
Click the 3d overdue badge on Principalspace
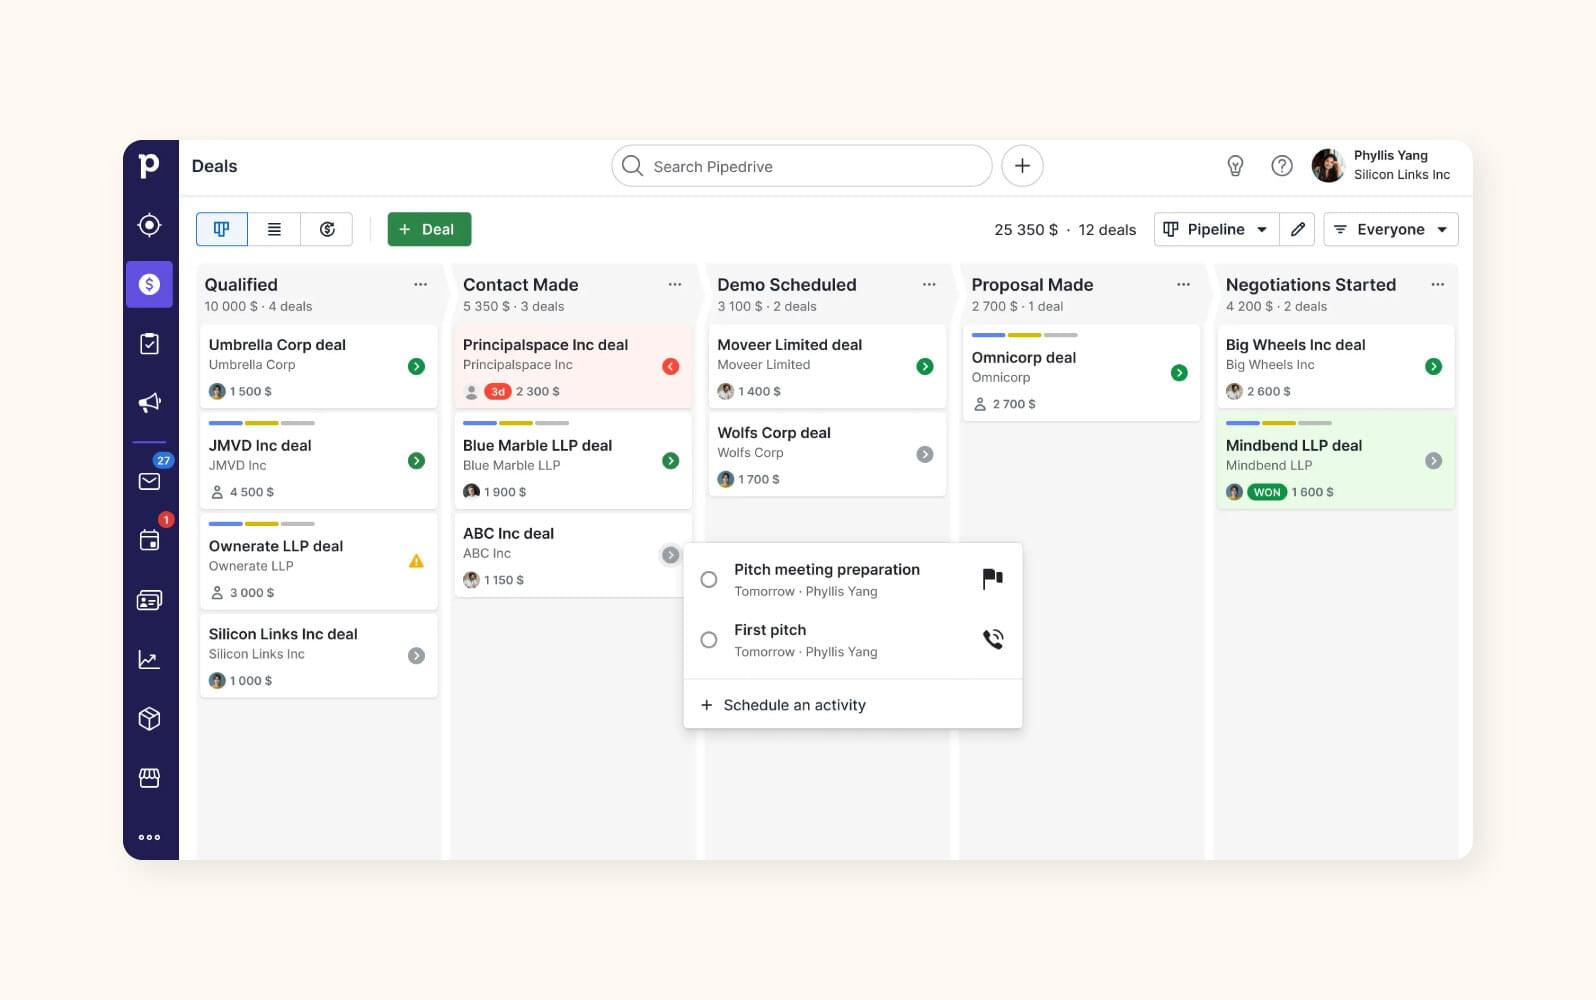click(498, 392)
